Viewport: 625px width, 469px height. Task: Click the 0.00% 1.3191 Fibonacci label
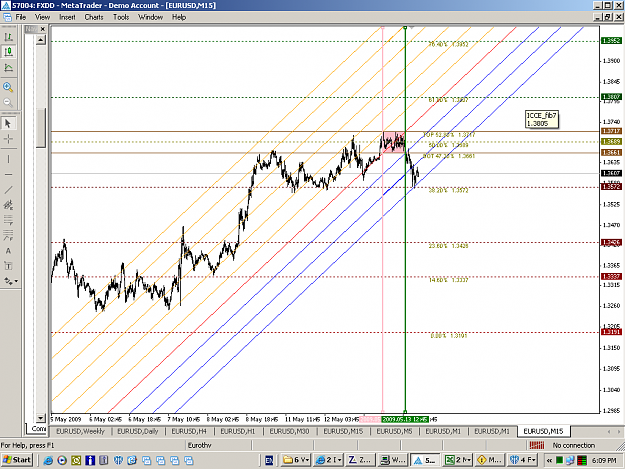[448, 336]
